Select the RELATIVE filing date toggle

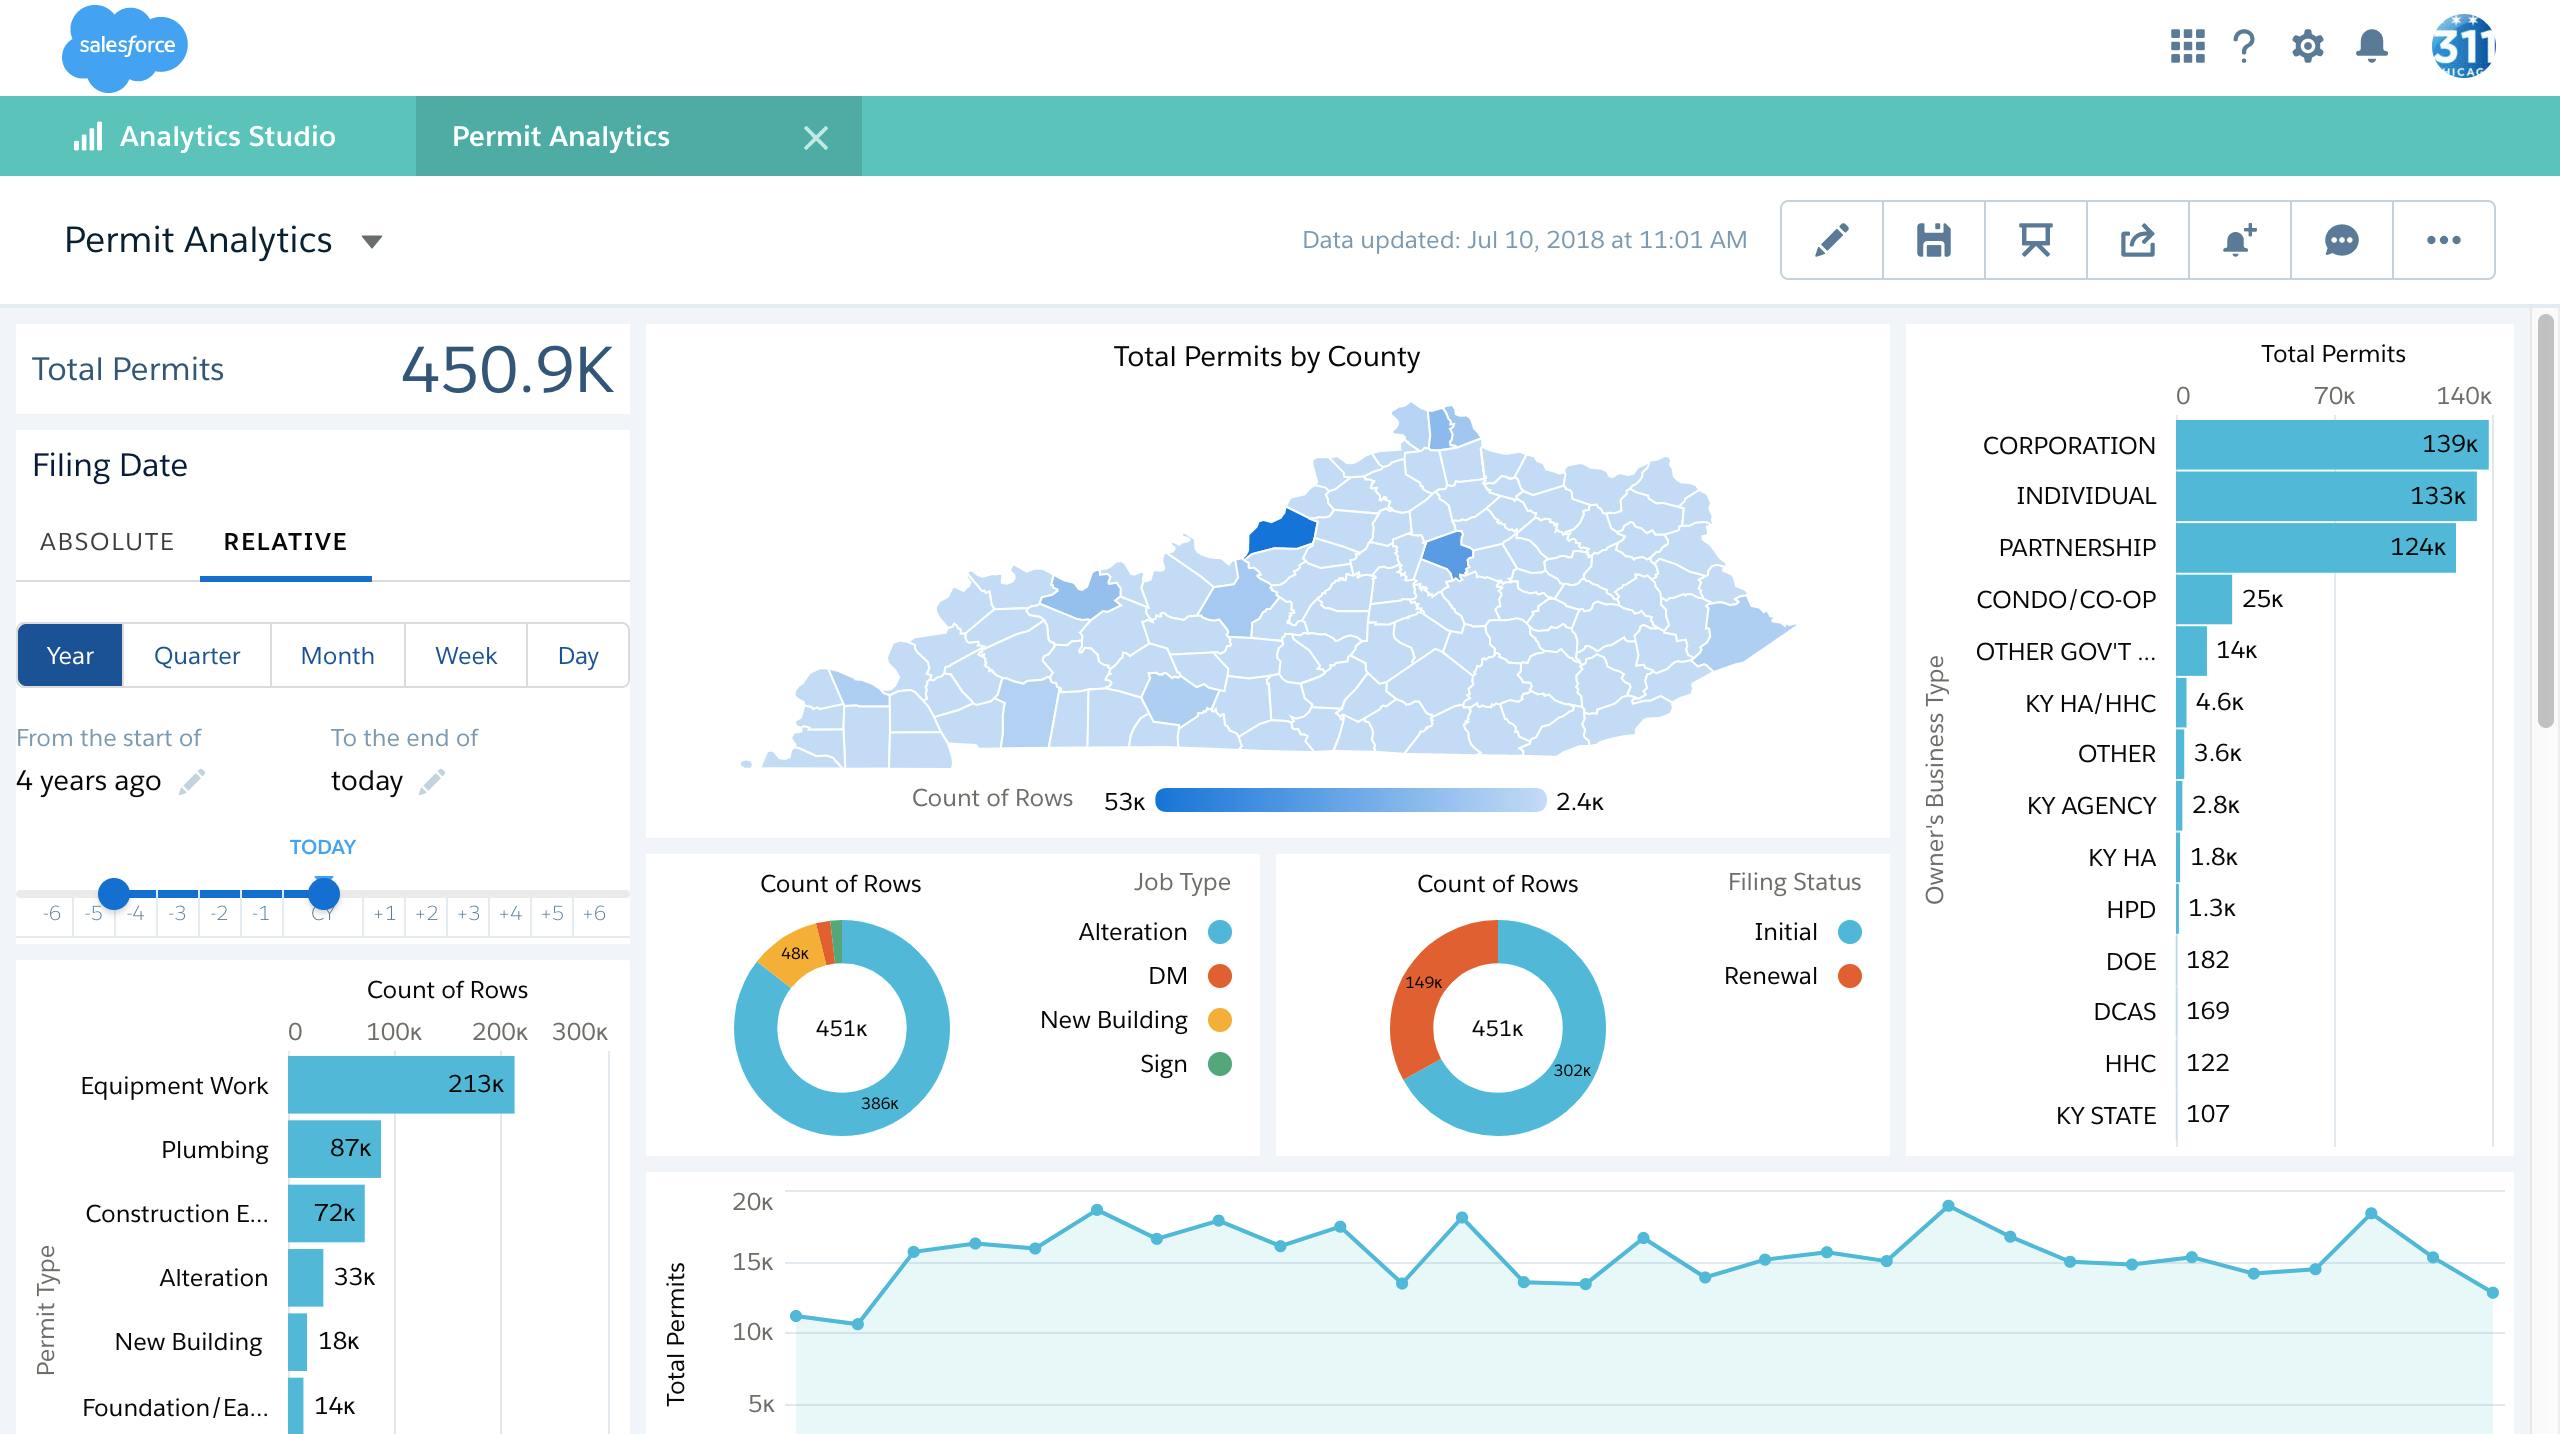coord(283,541)
